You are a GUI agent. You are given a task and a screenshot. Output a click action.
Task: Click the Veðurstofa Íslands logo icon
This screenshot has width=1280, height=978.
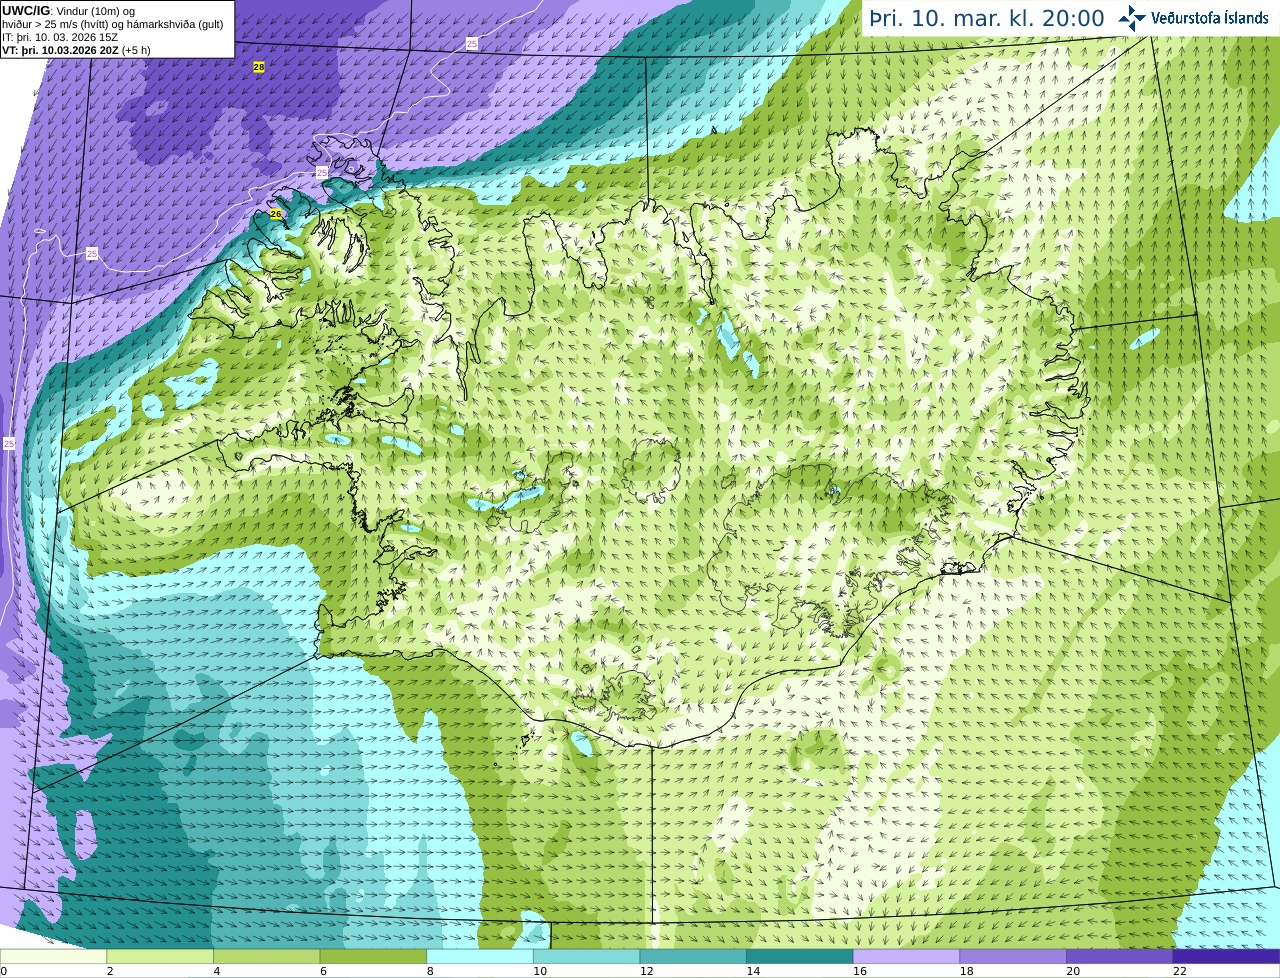[x=1132, y=18]
